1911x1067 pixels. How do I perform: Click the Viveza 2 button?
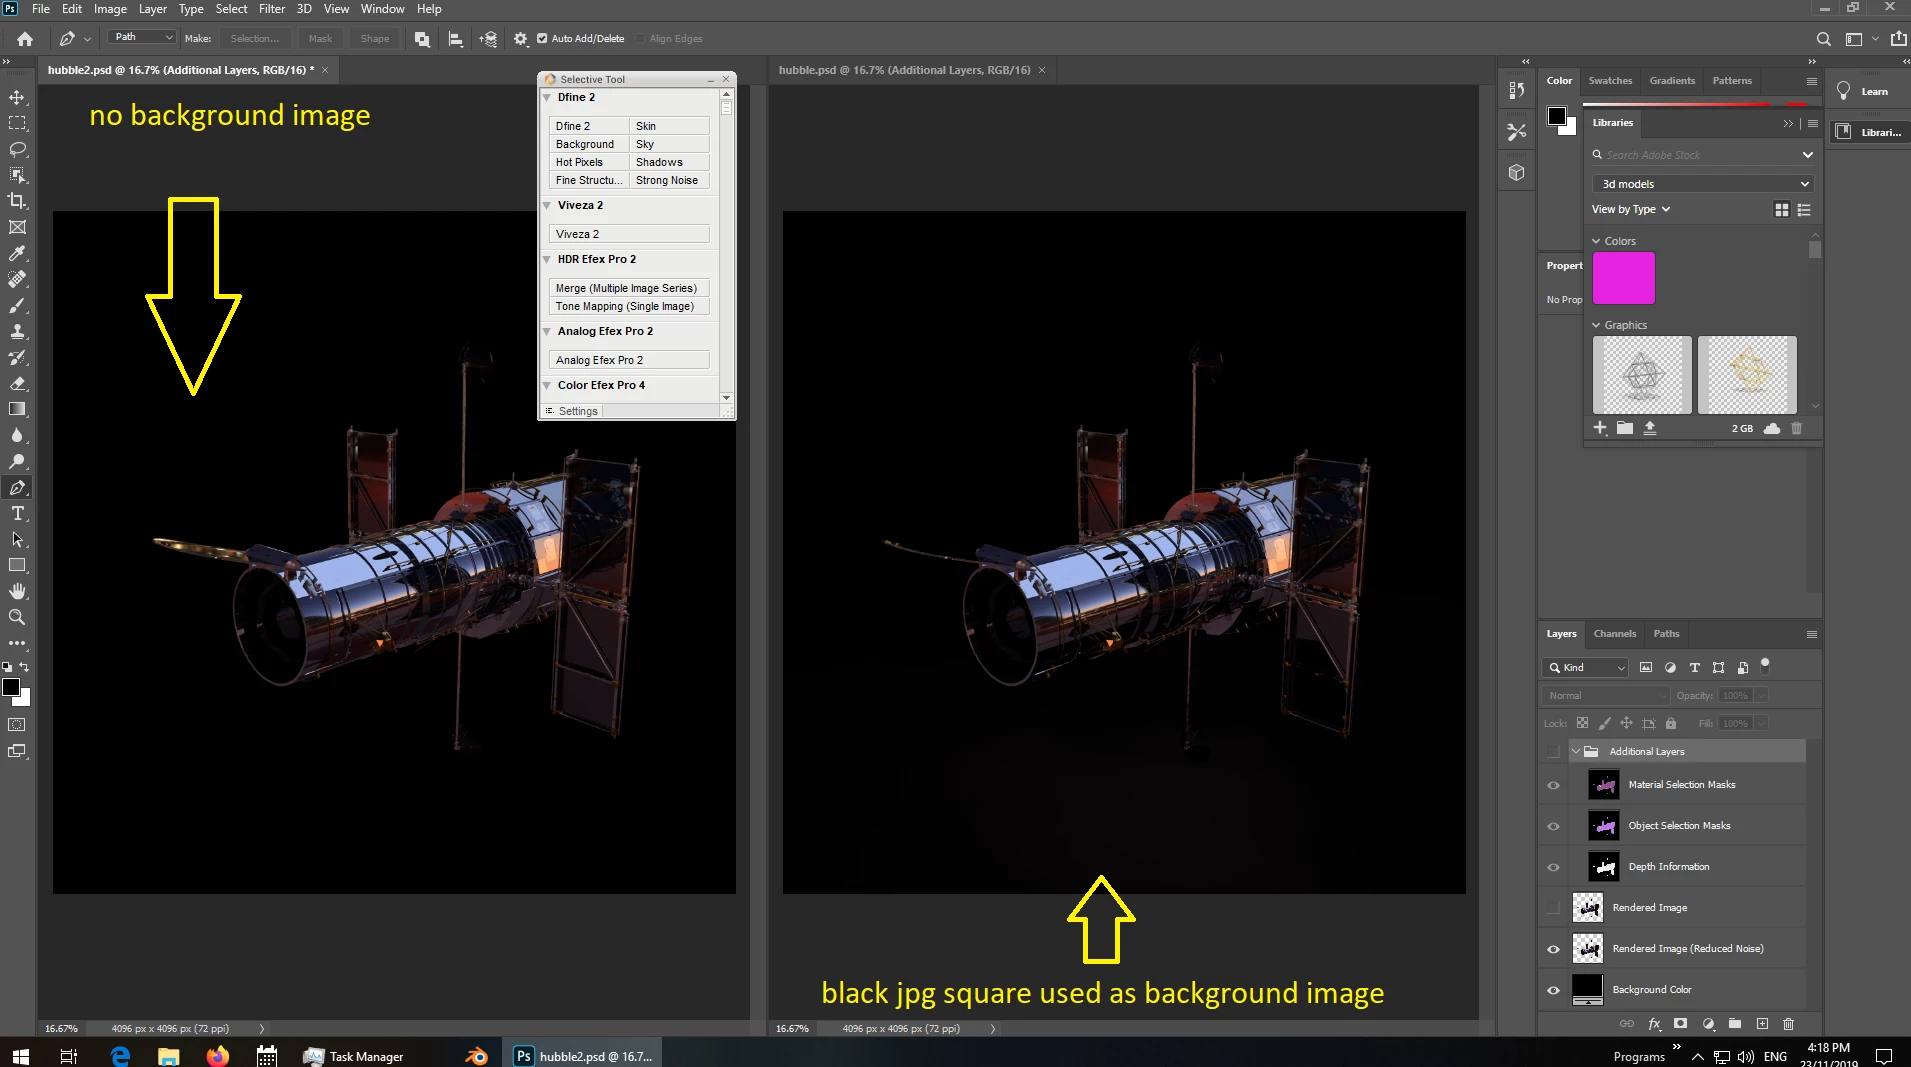629,234
